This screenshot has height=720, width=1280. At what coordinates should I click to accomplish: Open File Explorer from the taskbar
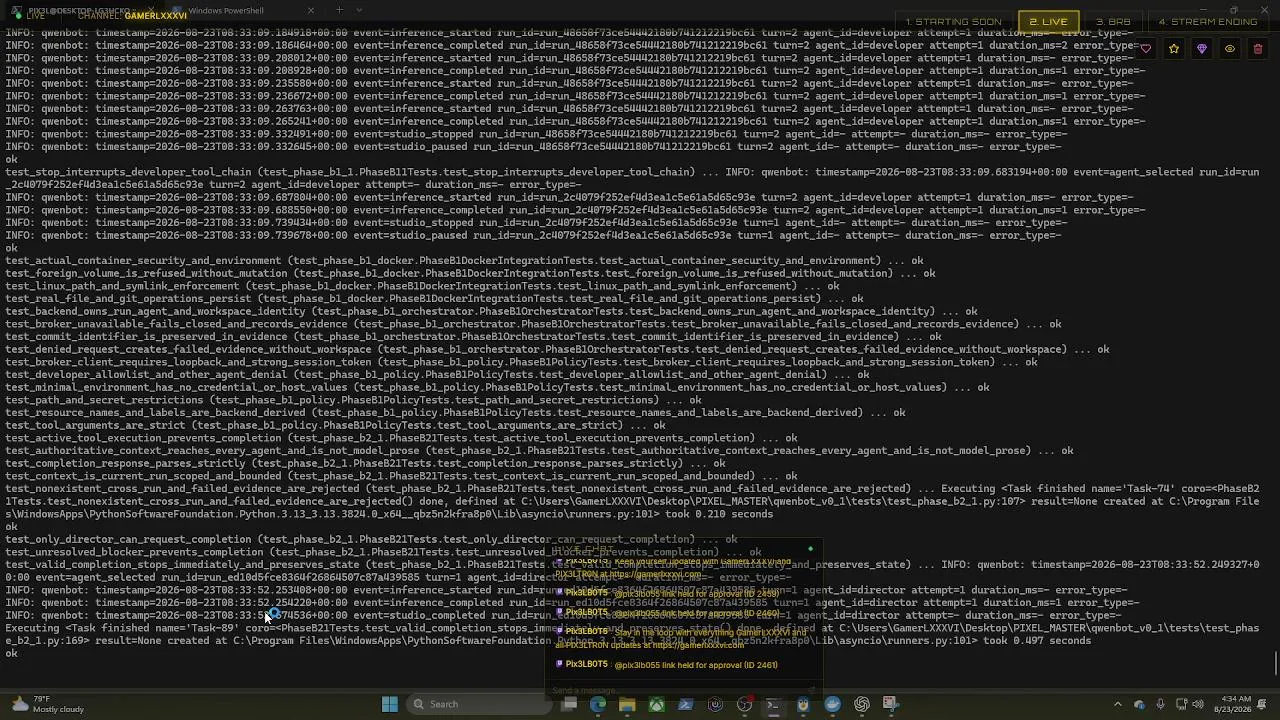627,704
